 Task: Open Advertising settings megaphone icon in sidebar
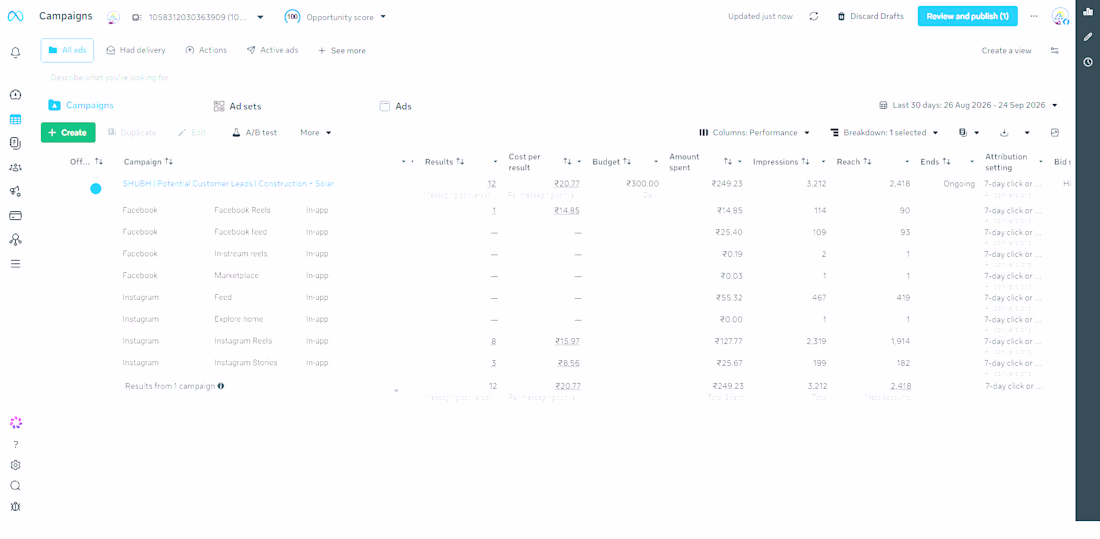[15, 191]
